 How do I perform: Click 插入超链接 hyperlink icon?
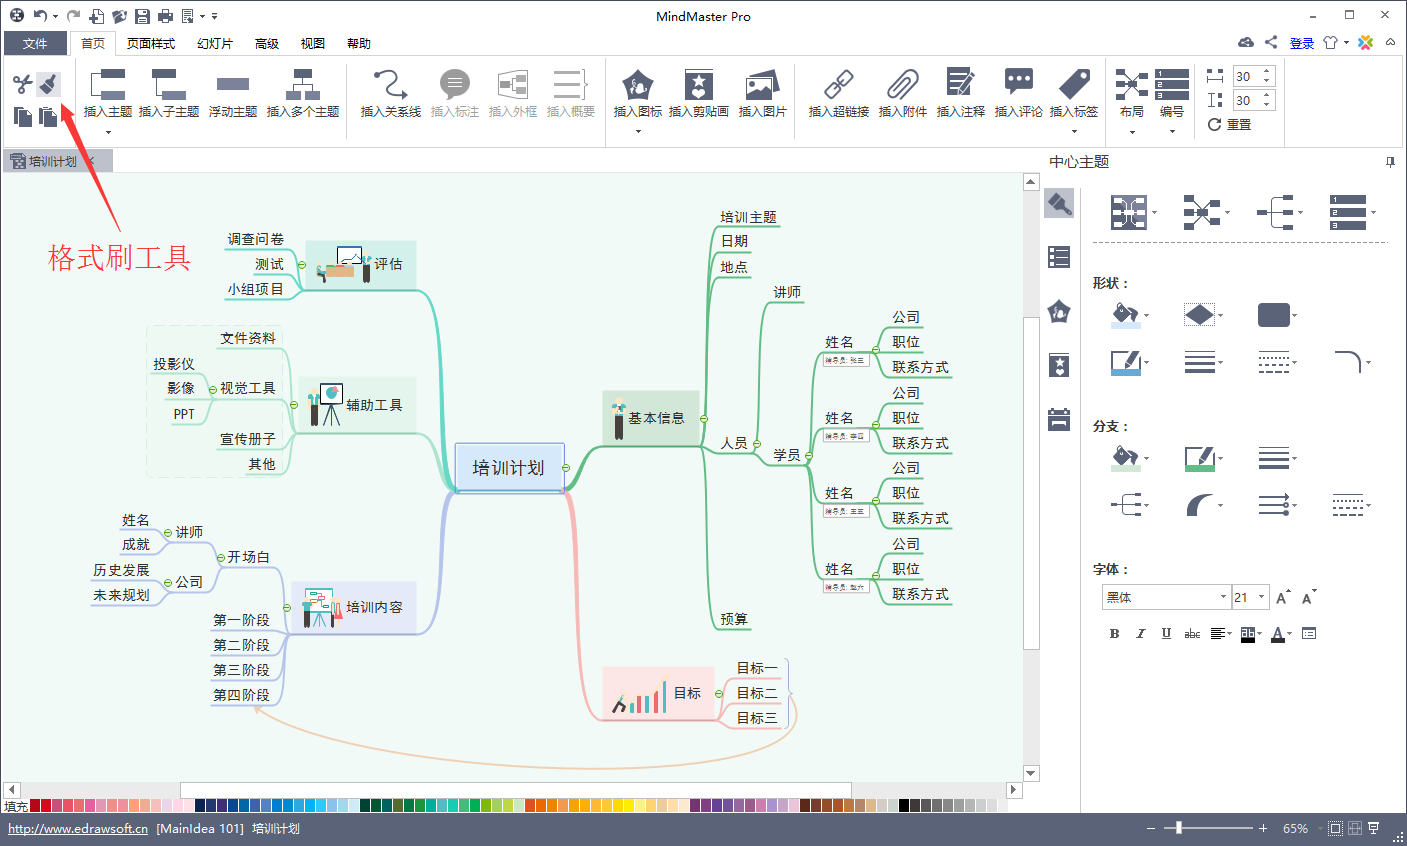[x=838, y=86]
